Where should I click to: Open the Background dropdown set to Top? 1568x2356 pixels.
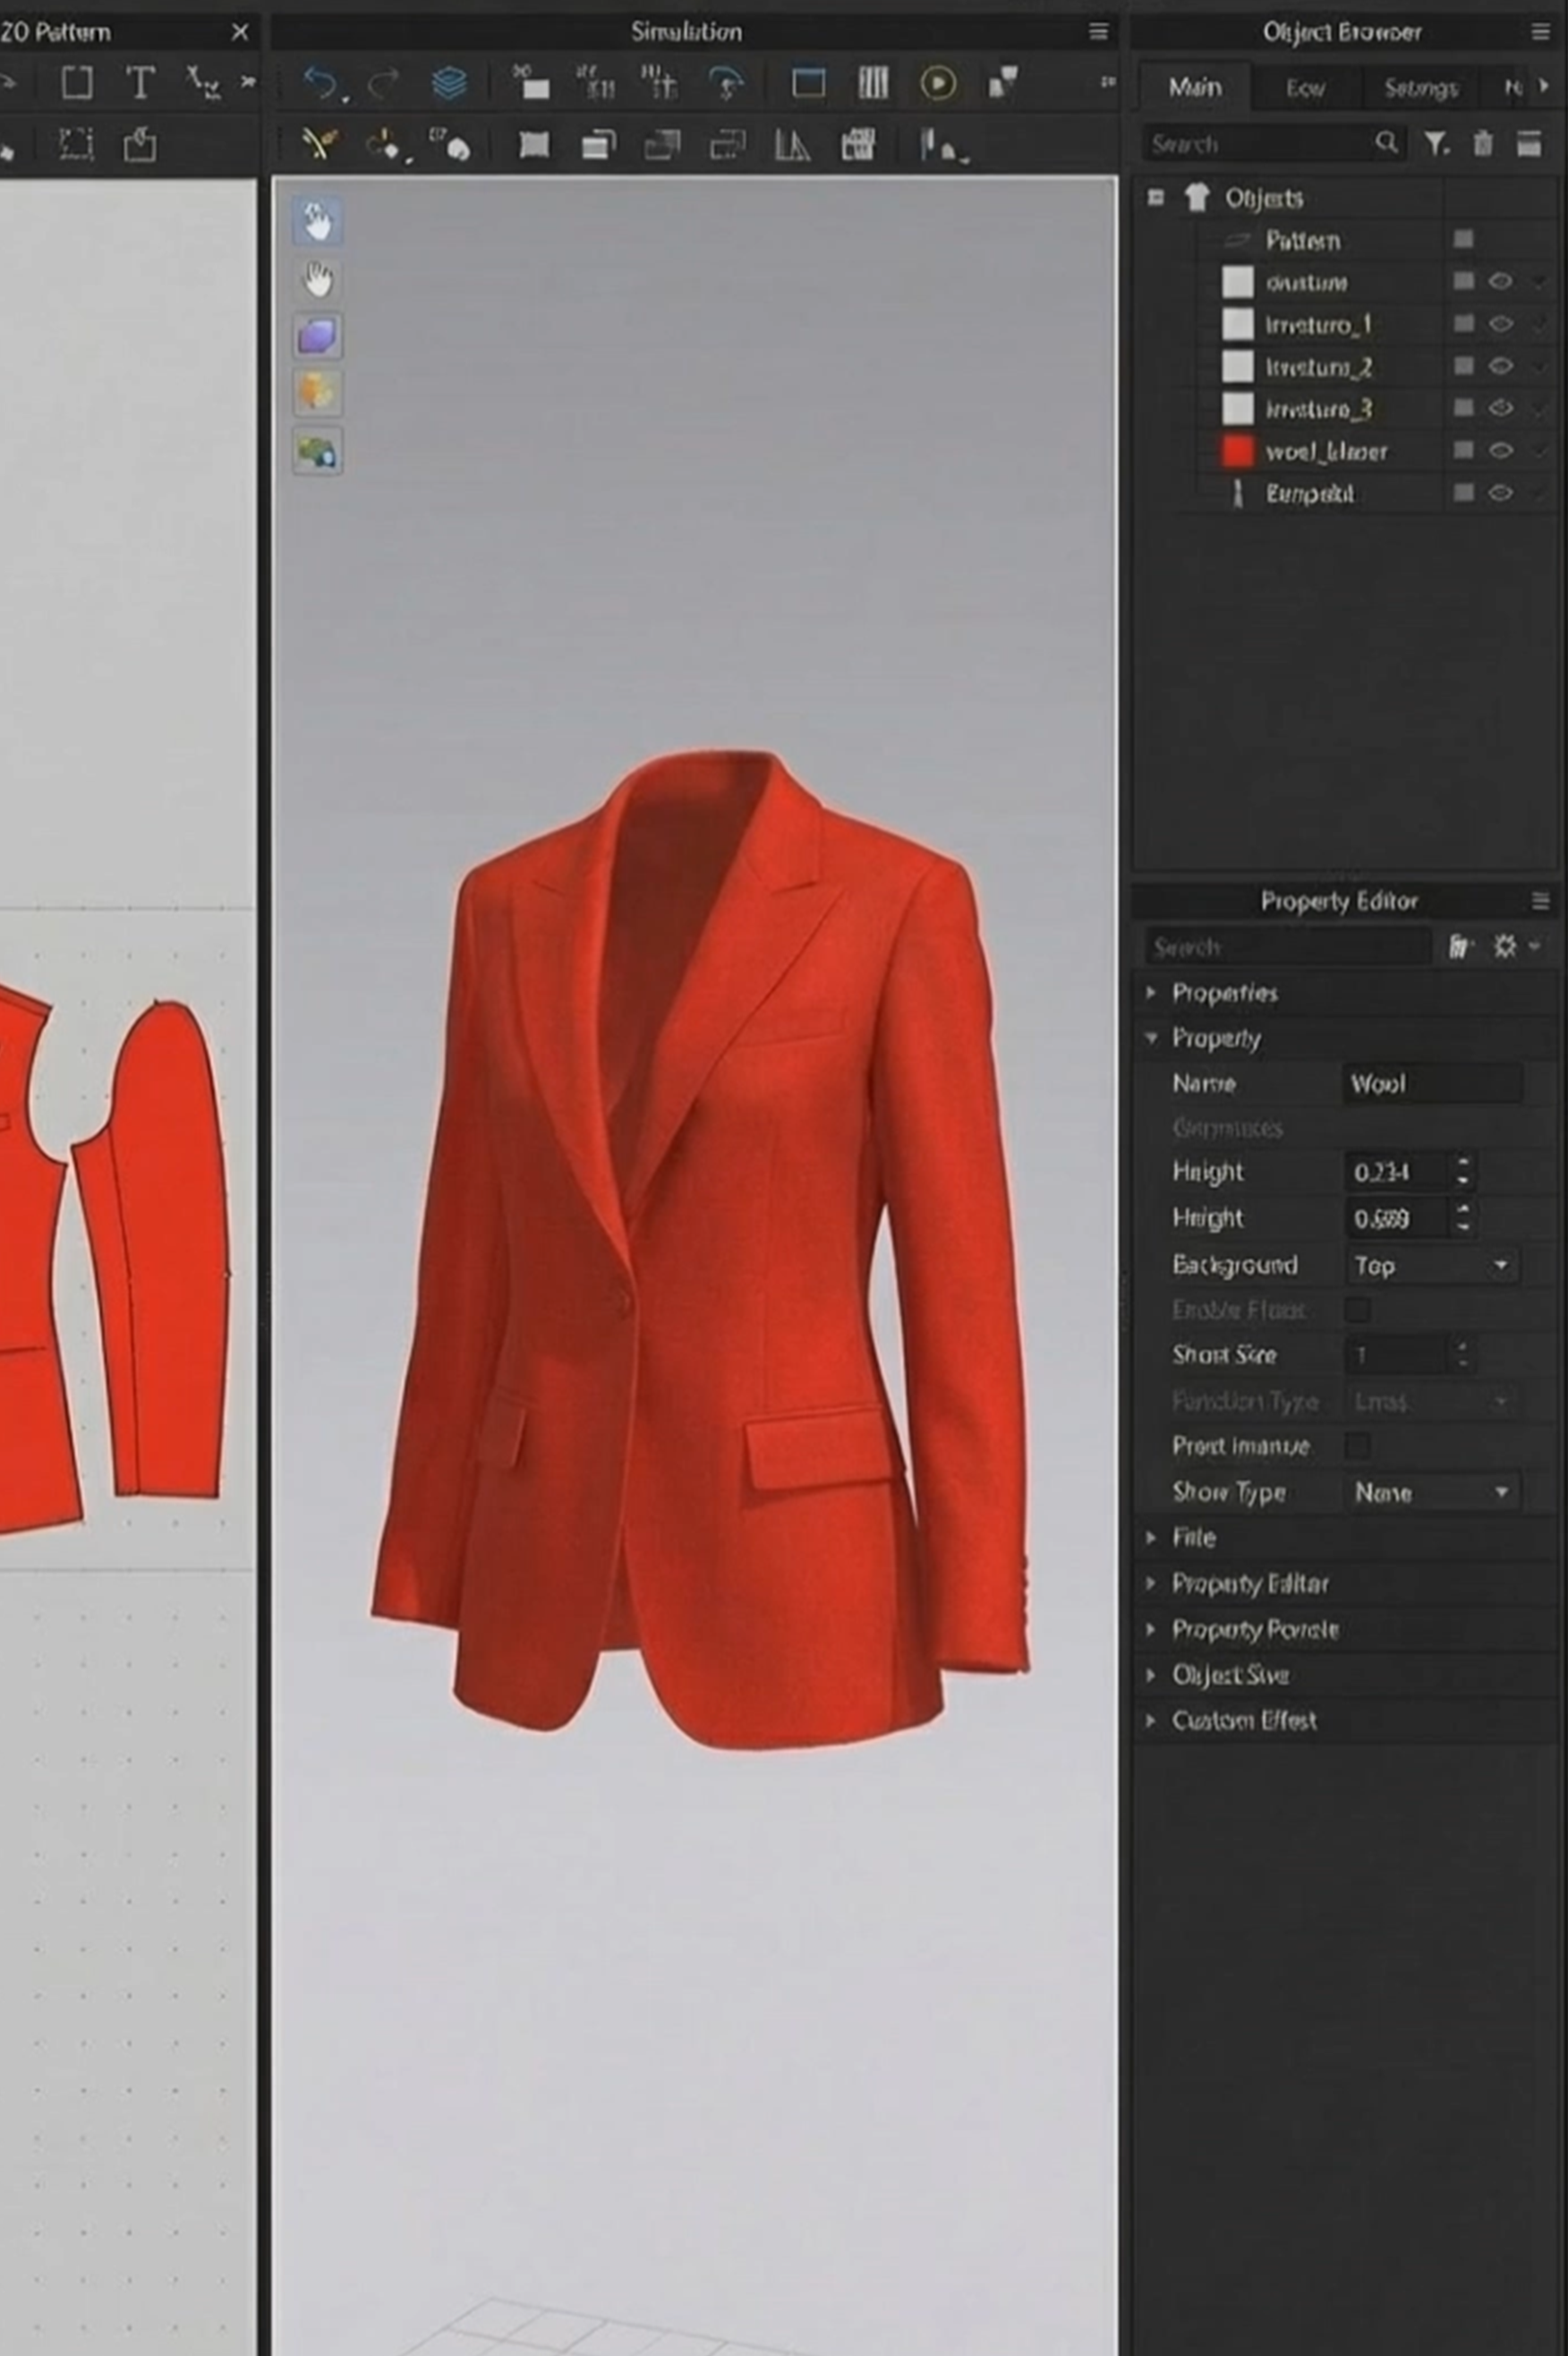tap(1430, 1266)
